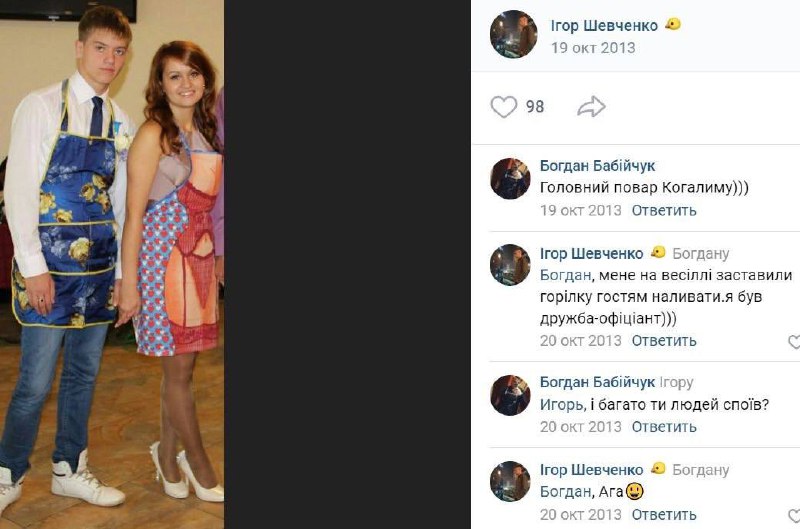800x529 pixels.
Task: Click the heart like icon with 98 likes
Action: pyautogui.click(x=504, y=107)
